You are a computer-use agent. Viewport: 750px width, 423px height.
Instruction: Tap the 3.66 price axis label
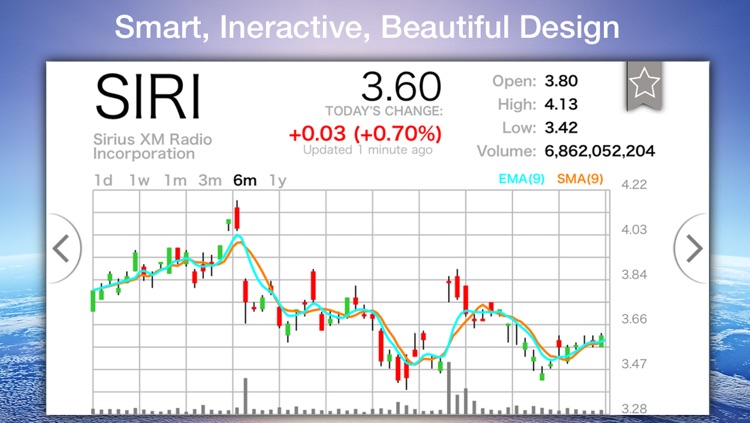[x=634, y=319]
